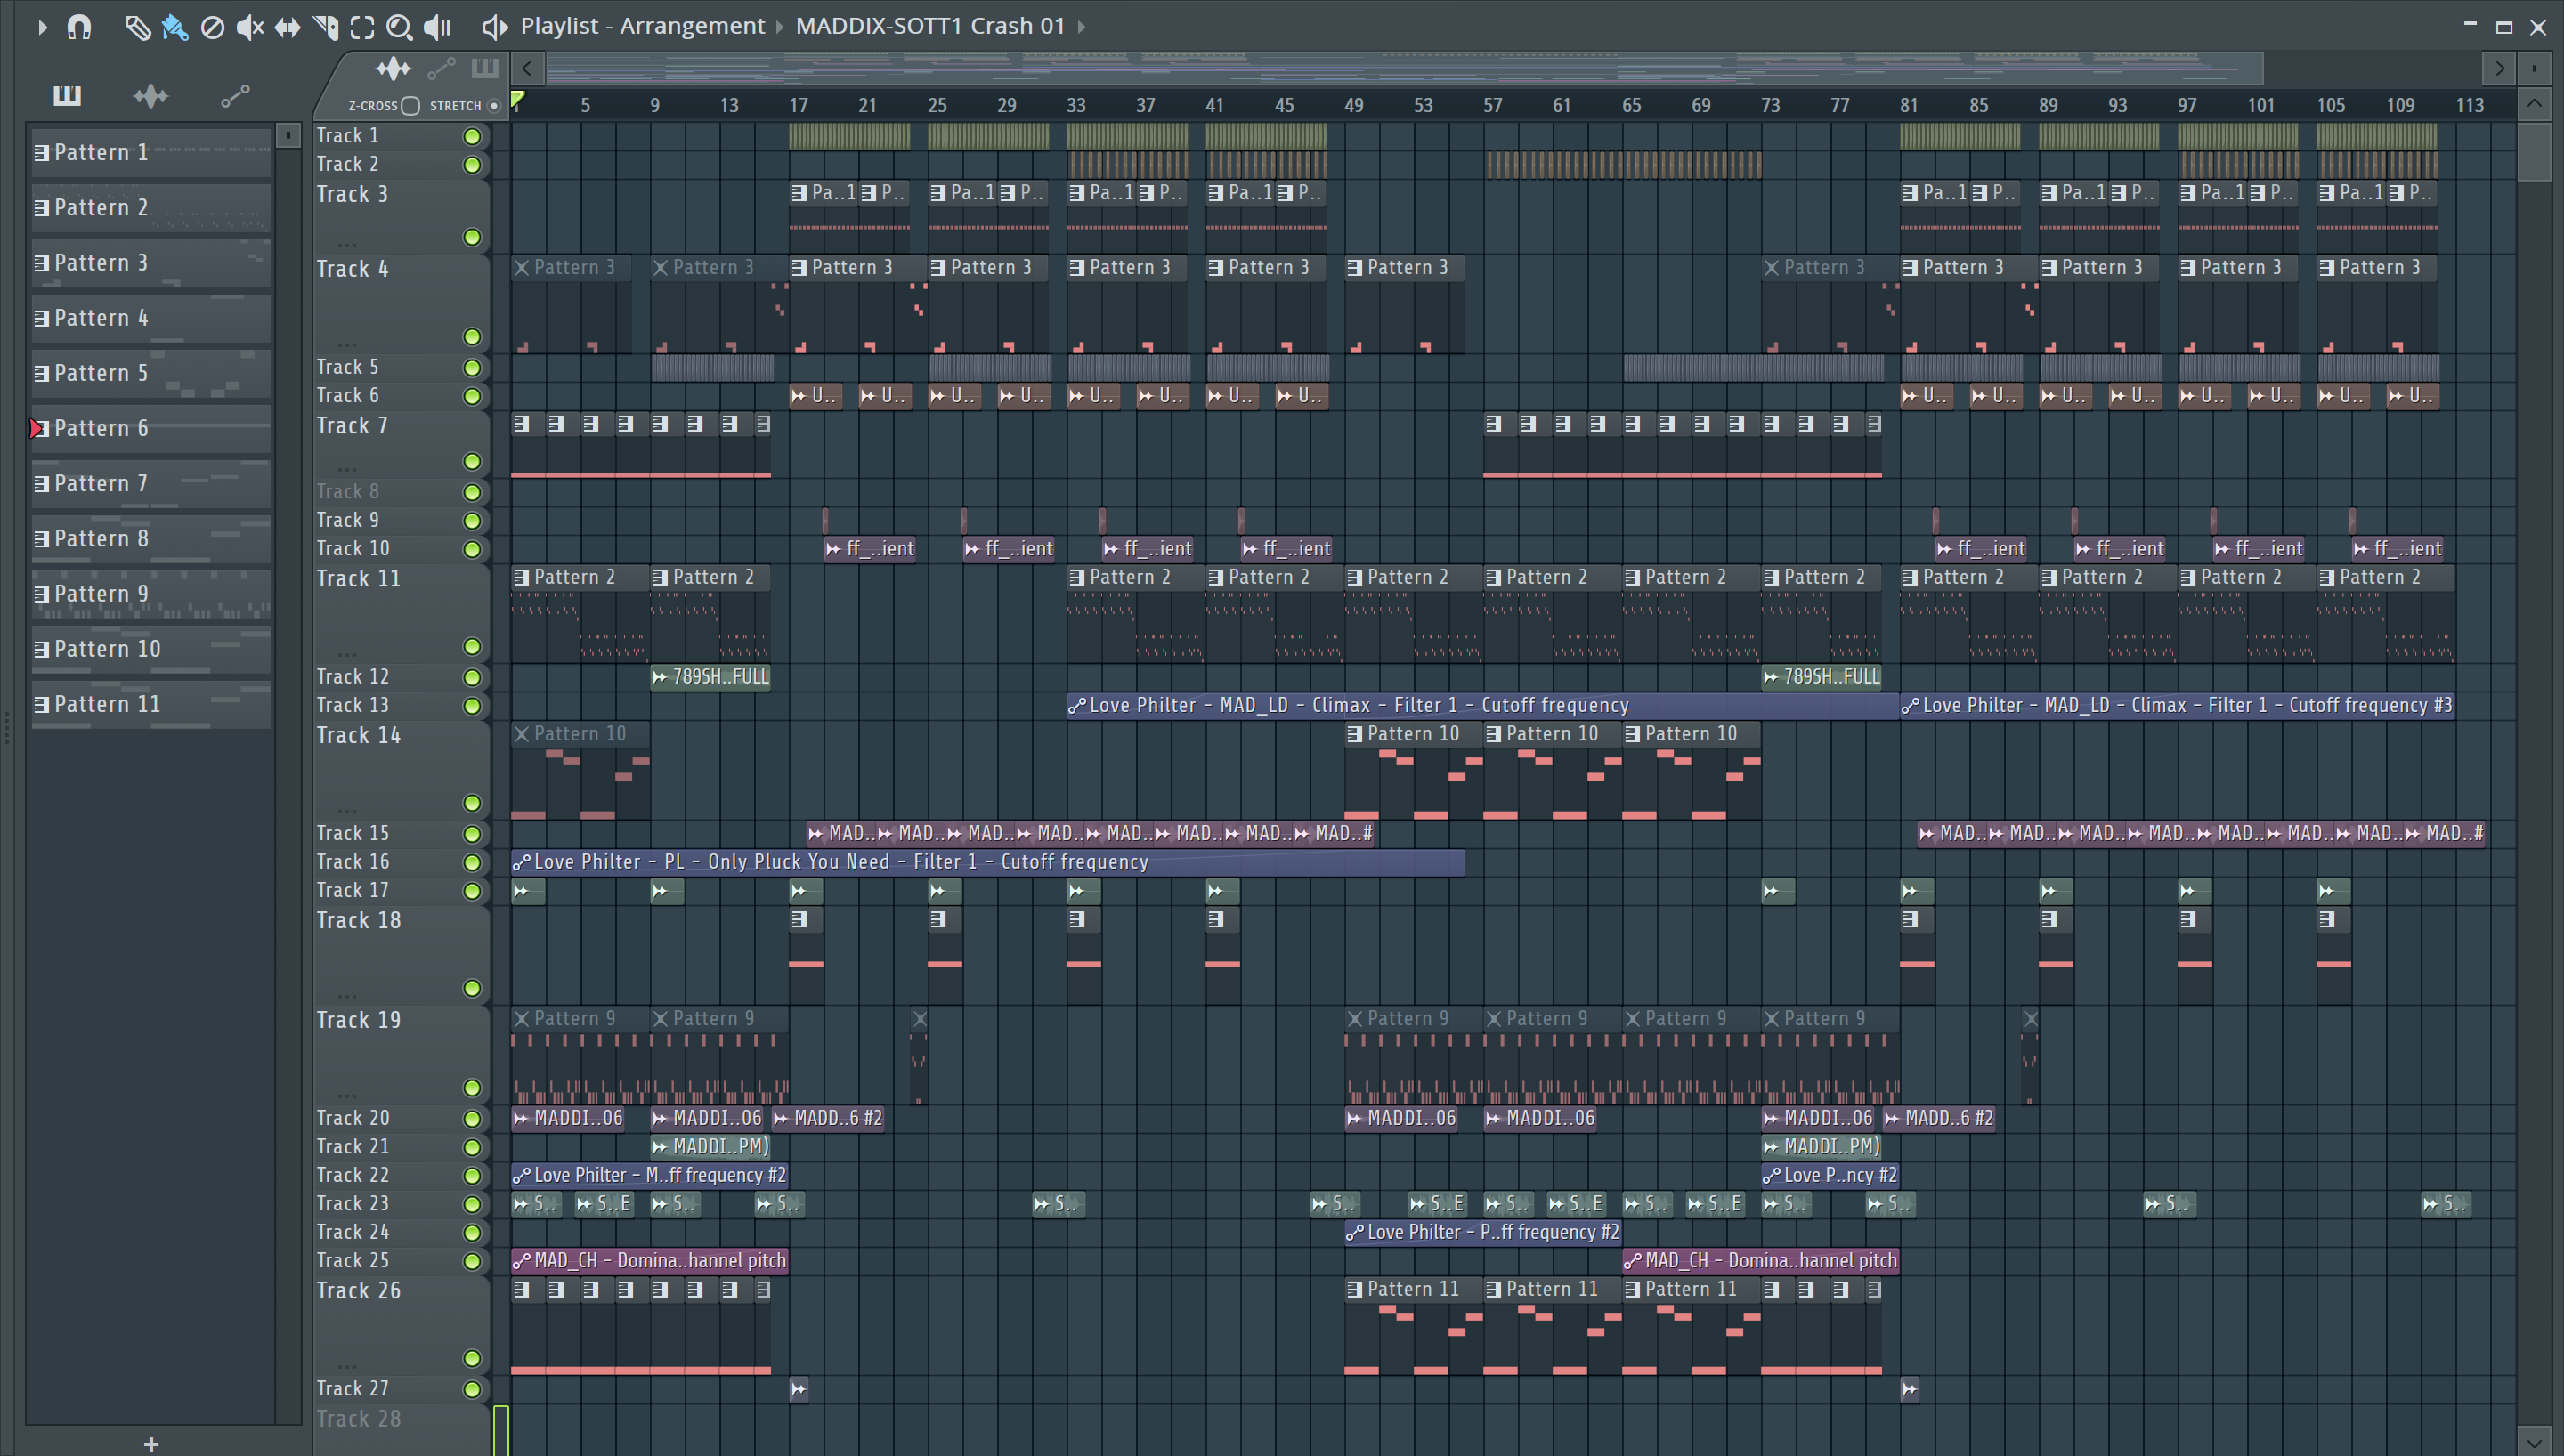Select Pattern 6 in the picker
This screenshot has width=2564, height=1456.
click(x=151, y=428)
